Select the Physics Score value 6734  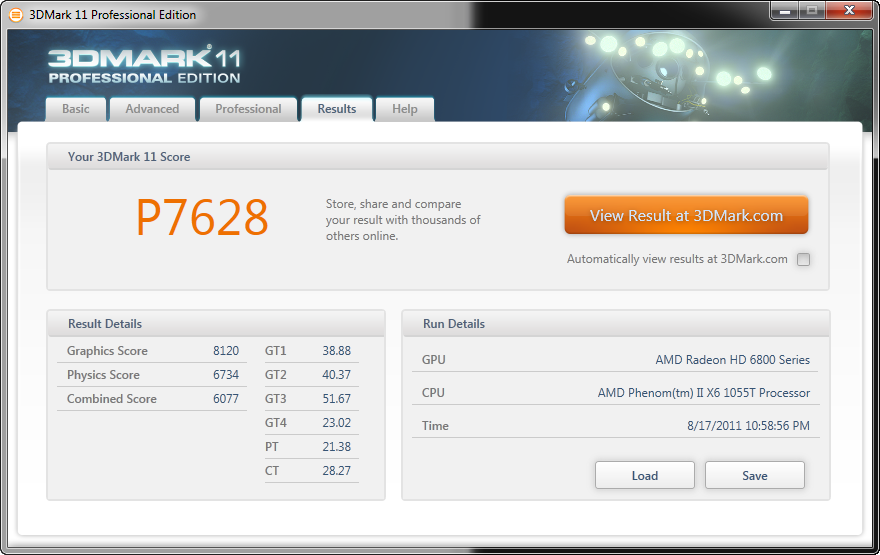point(226,375)
